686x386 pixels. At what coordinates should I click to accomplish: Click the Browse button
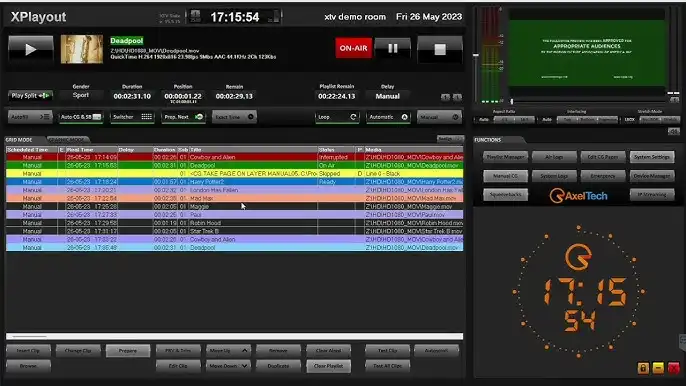pos(28,366)
